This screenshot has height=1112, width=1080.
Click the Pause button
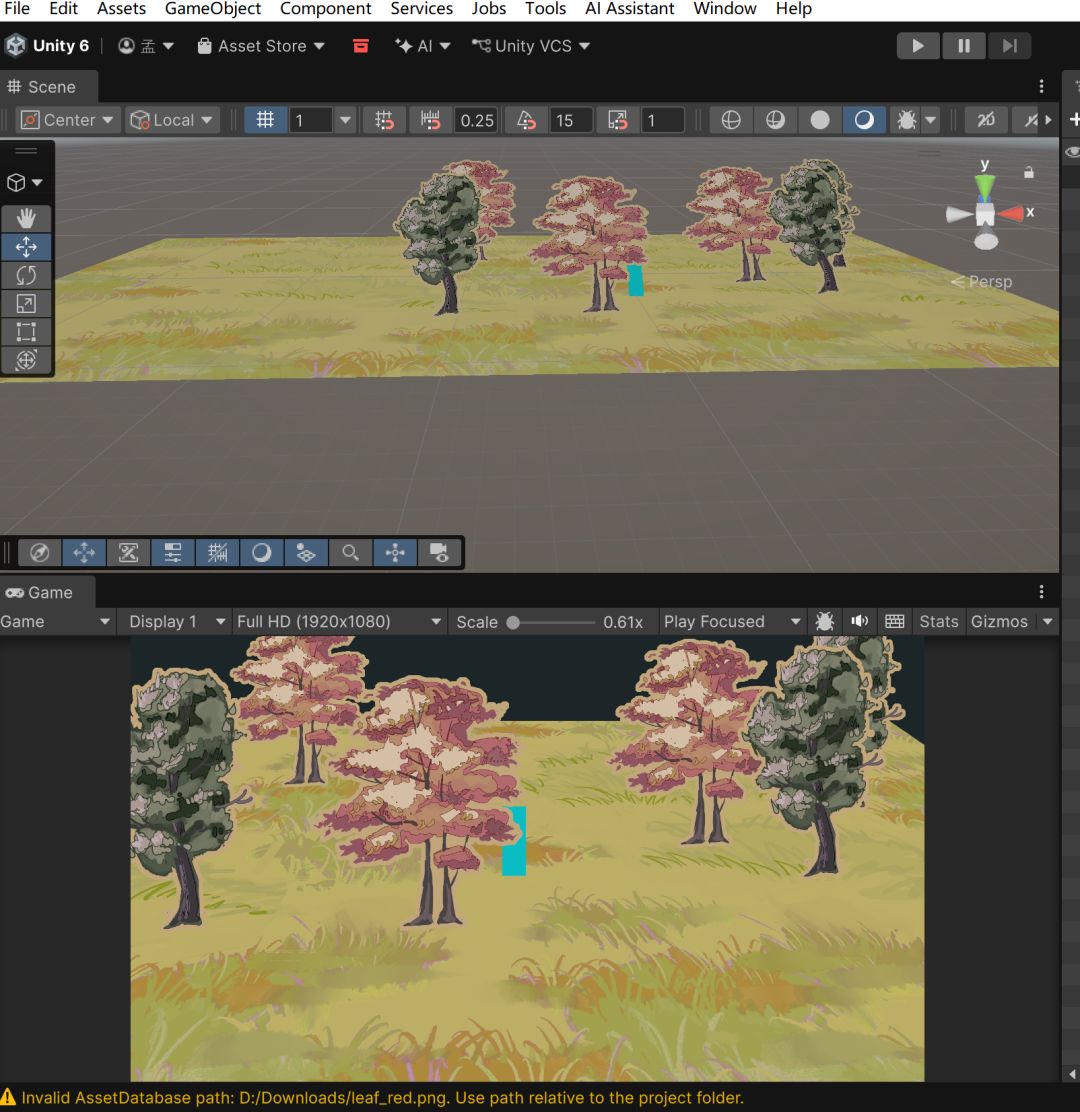point(964,46)
